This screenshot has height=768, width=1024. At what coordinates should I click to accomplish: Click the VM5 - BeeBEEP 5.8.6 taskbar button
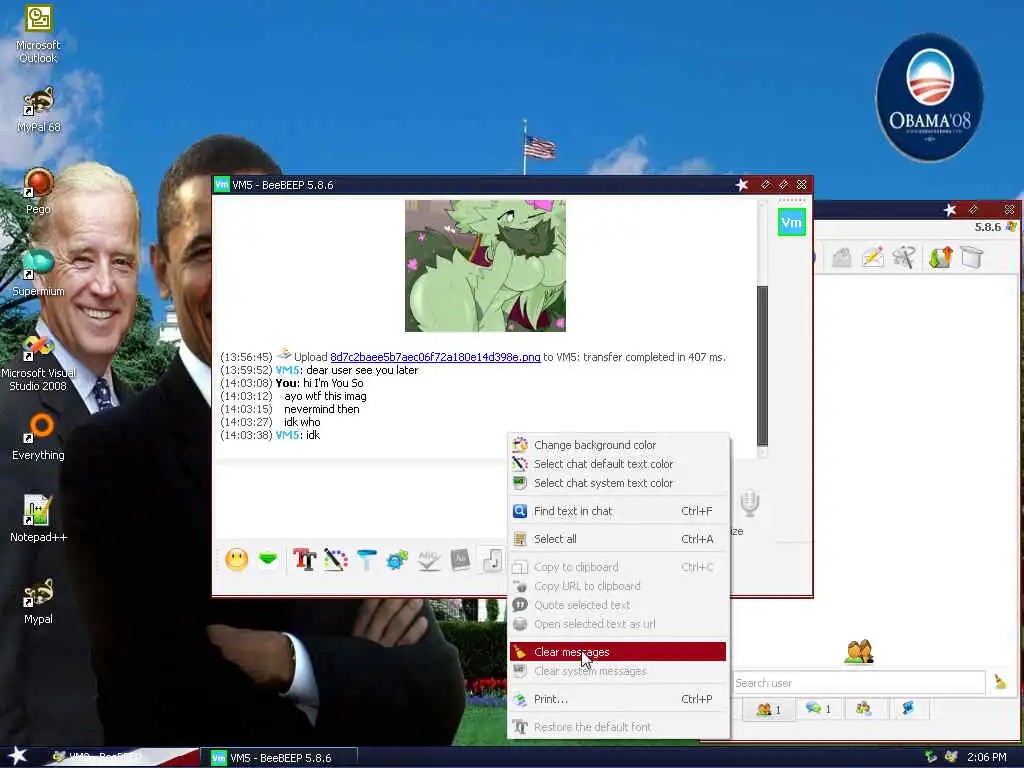[279, 758]
